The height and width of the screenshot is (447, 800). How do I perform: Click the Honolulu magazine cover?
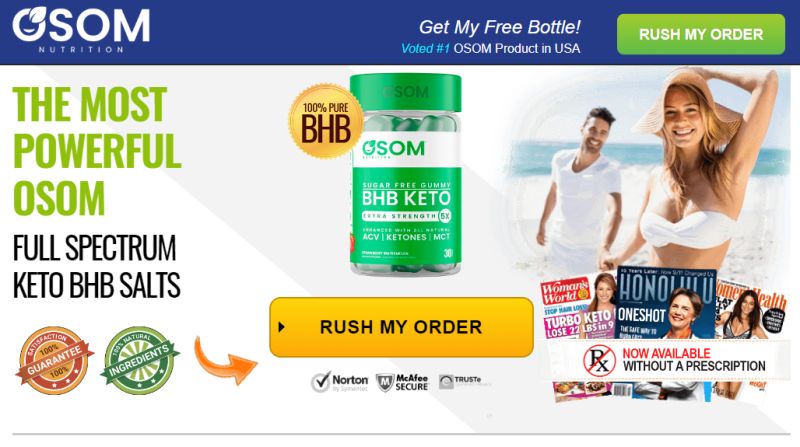point(665,303)
